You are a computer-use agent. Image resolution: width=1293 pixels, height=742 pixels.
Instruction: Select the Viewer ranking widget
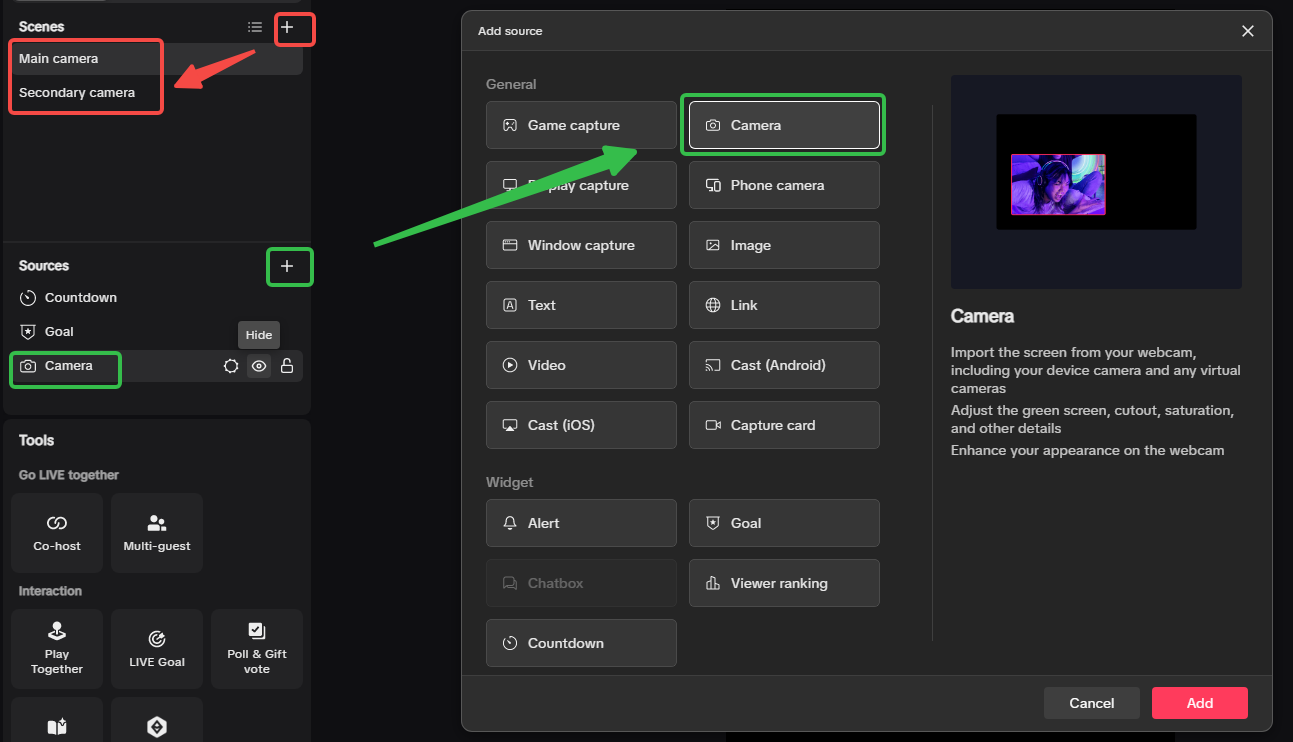(x=783, y=583)
